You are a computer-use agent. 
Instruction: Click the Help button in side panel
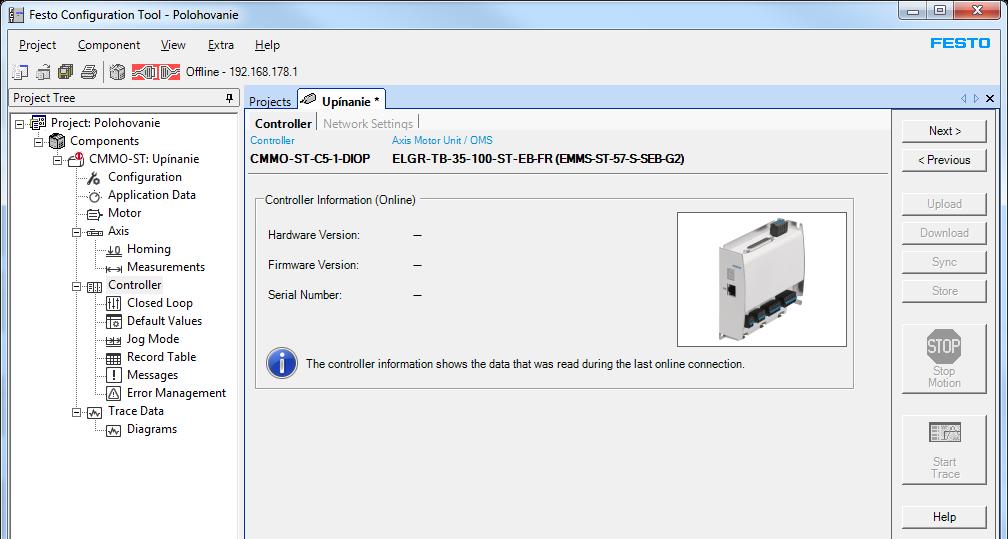(x=944, y=517)
